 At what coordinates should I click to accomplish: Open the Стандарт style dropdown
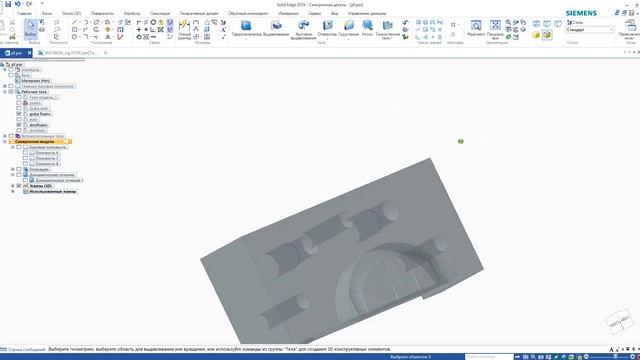tap(590, 30)
